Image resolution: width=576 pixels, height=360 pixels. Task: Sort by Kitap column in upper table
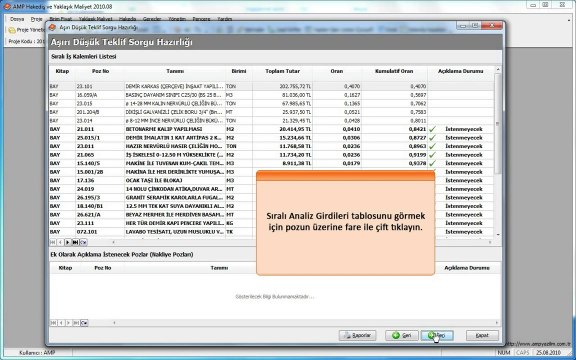(x=62, y=71)
